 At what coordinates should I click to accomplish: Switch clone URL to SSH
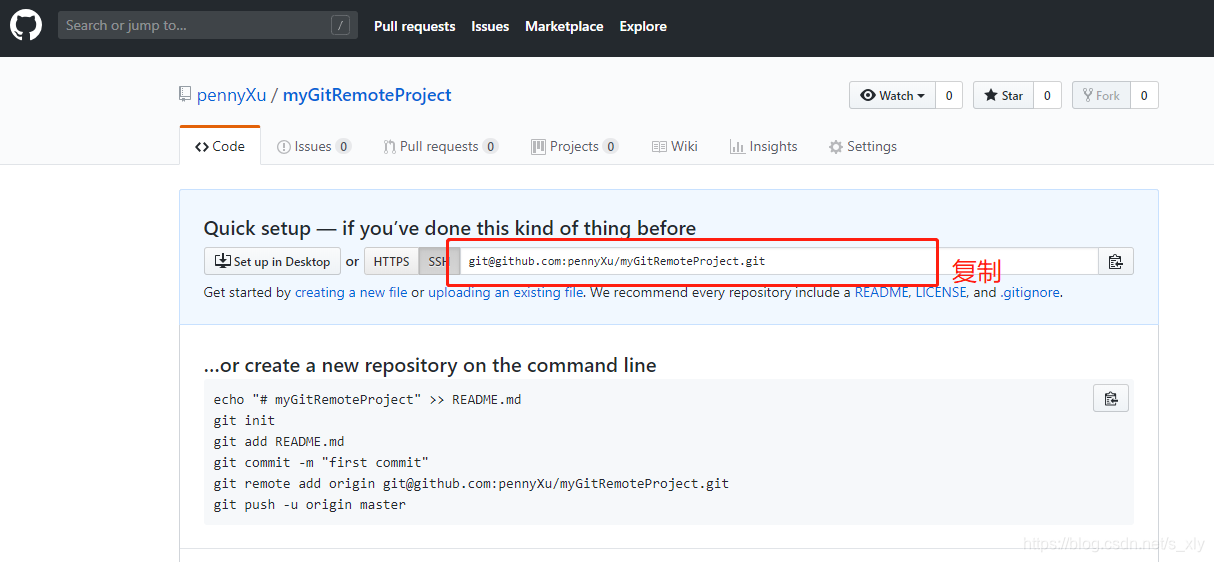(x=439, y=261)
